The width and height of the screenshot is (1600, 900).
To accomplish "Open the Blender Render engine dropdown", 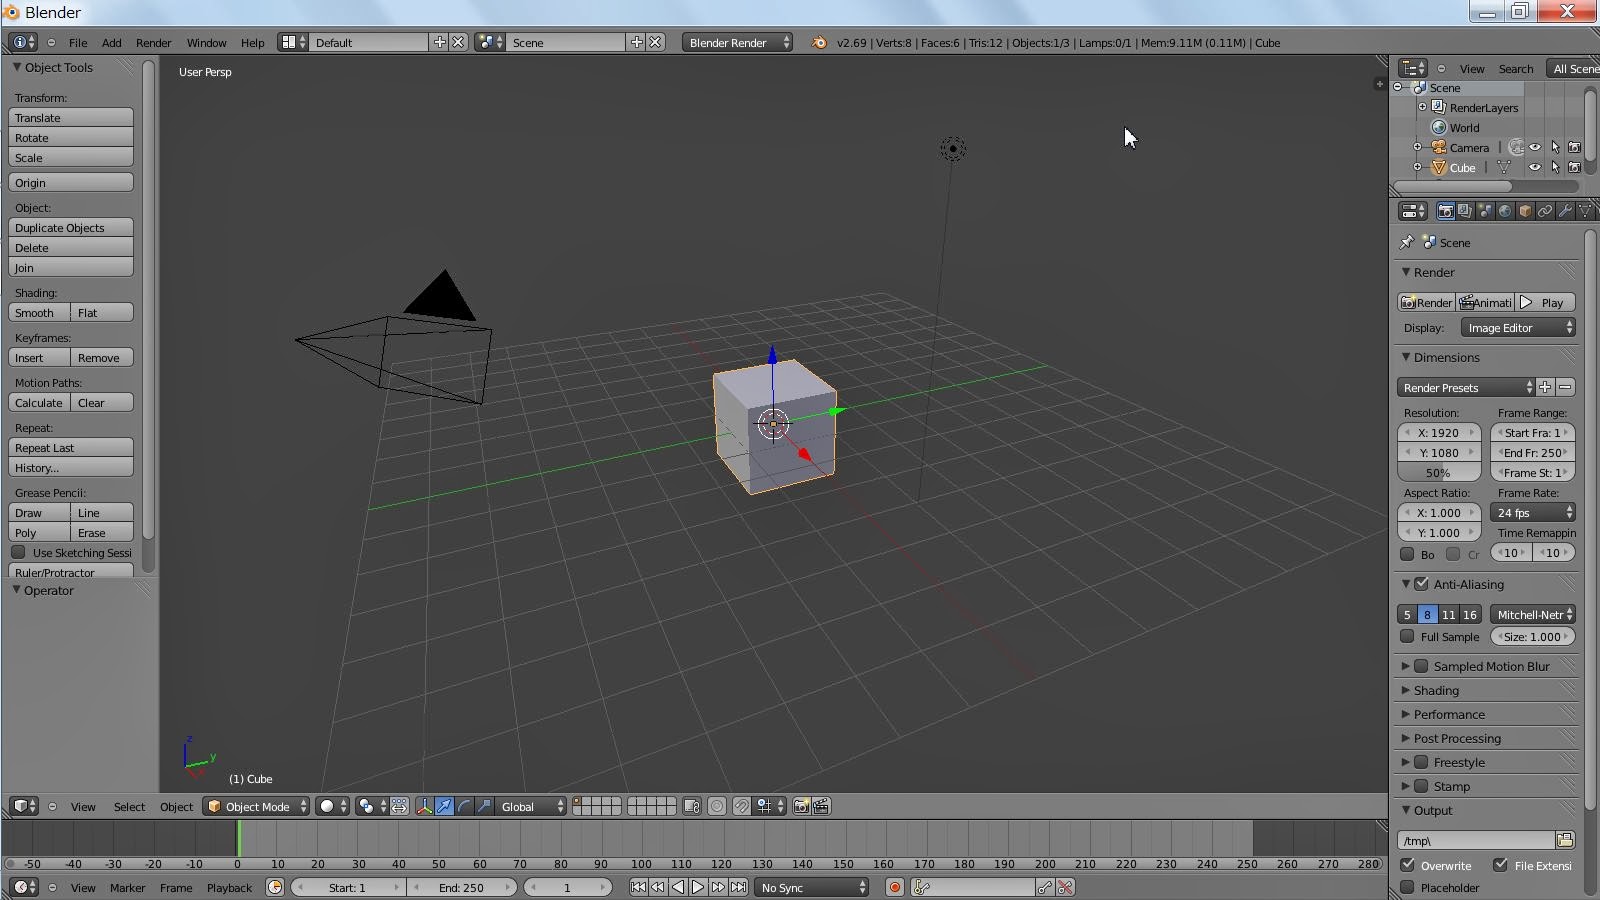I will click(738, 42).
